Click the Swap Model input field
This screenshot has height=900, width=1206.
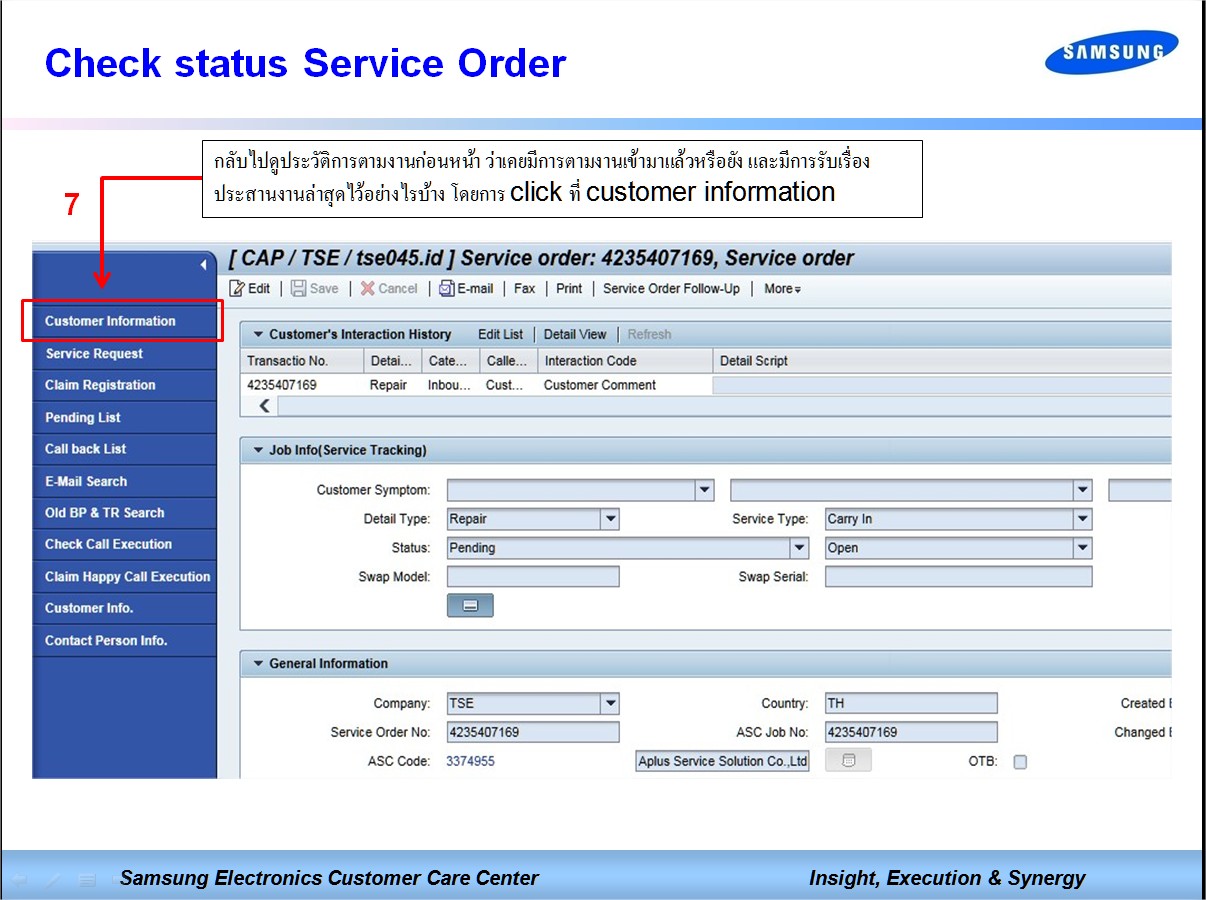click(x=533, y=577)
